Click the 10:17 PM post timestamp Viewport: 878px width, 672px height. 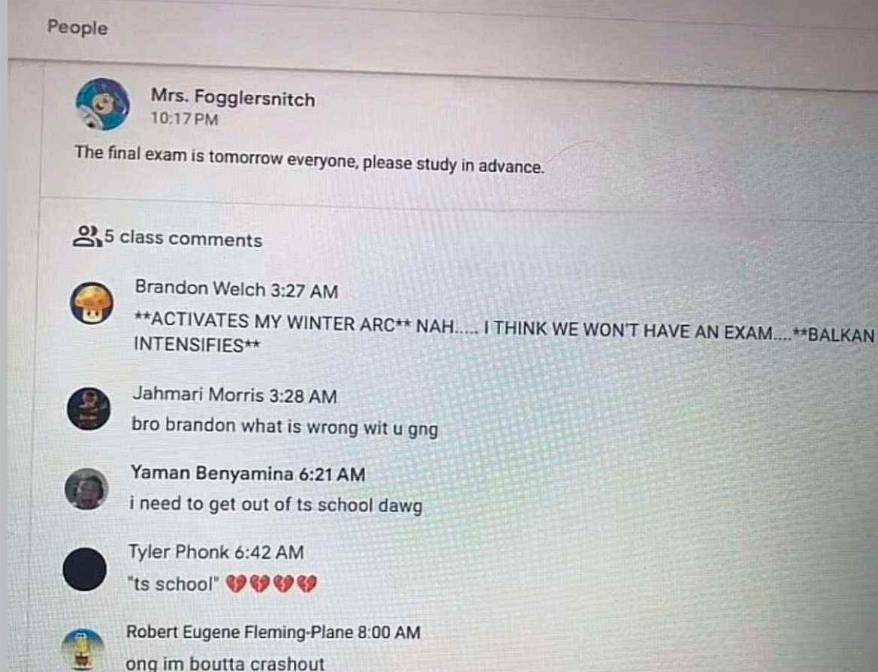coord(184,119)
